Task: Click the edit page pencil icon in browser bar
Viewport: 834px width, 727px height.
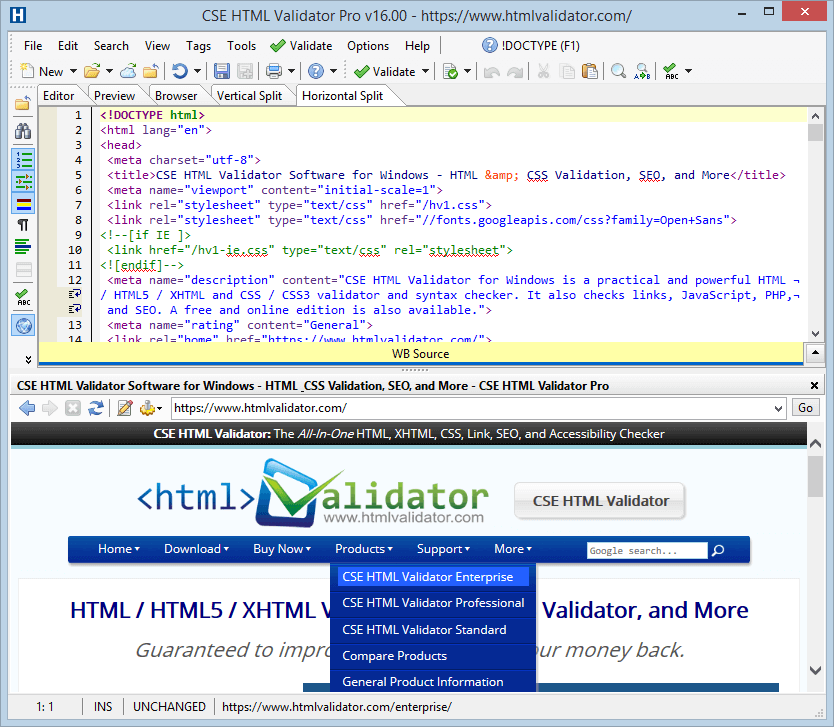Action: pos(125,408)
